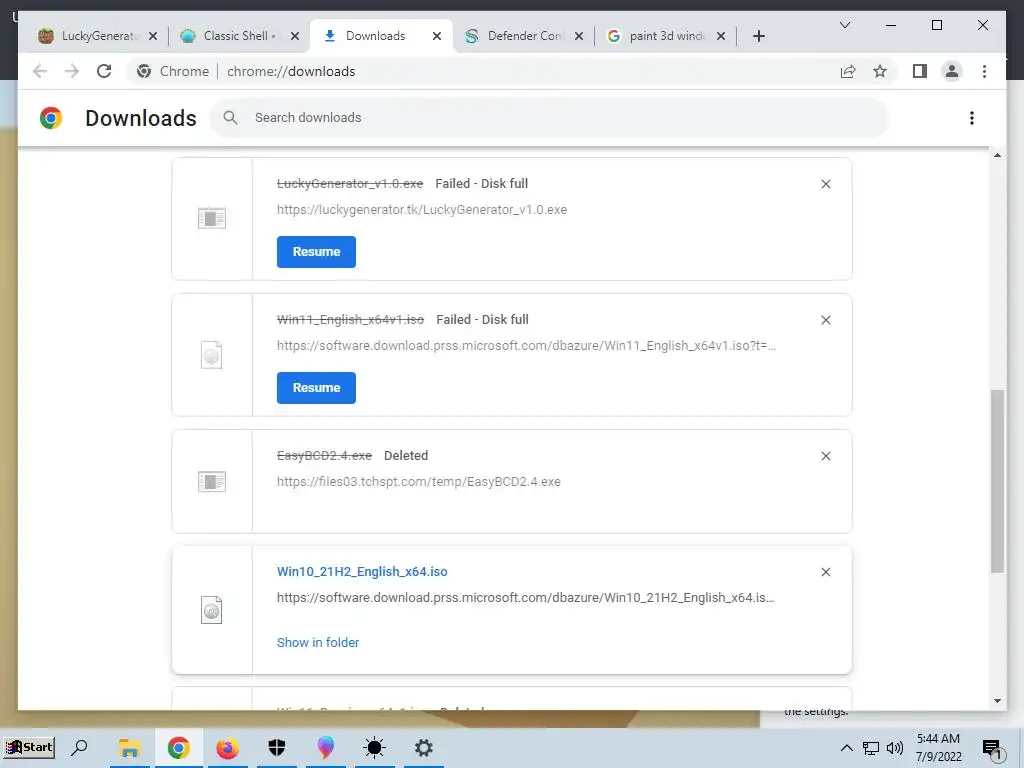
Task: Open the Win10_21H2 ISO source URL
Action: tap(525, 598)
